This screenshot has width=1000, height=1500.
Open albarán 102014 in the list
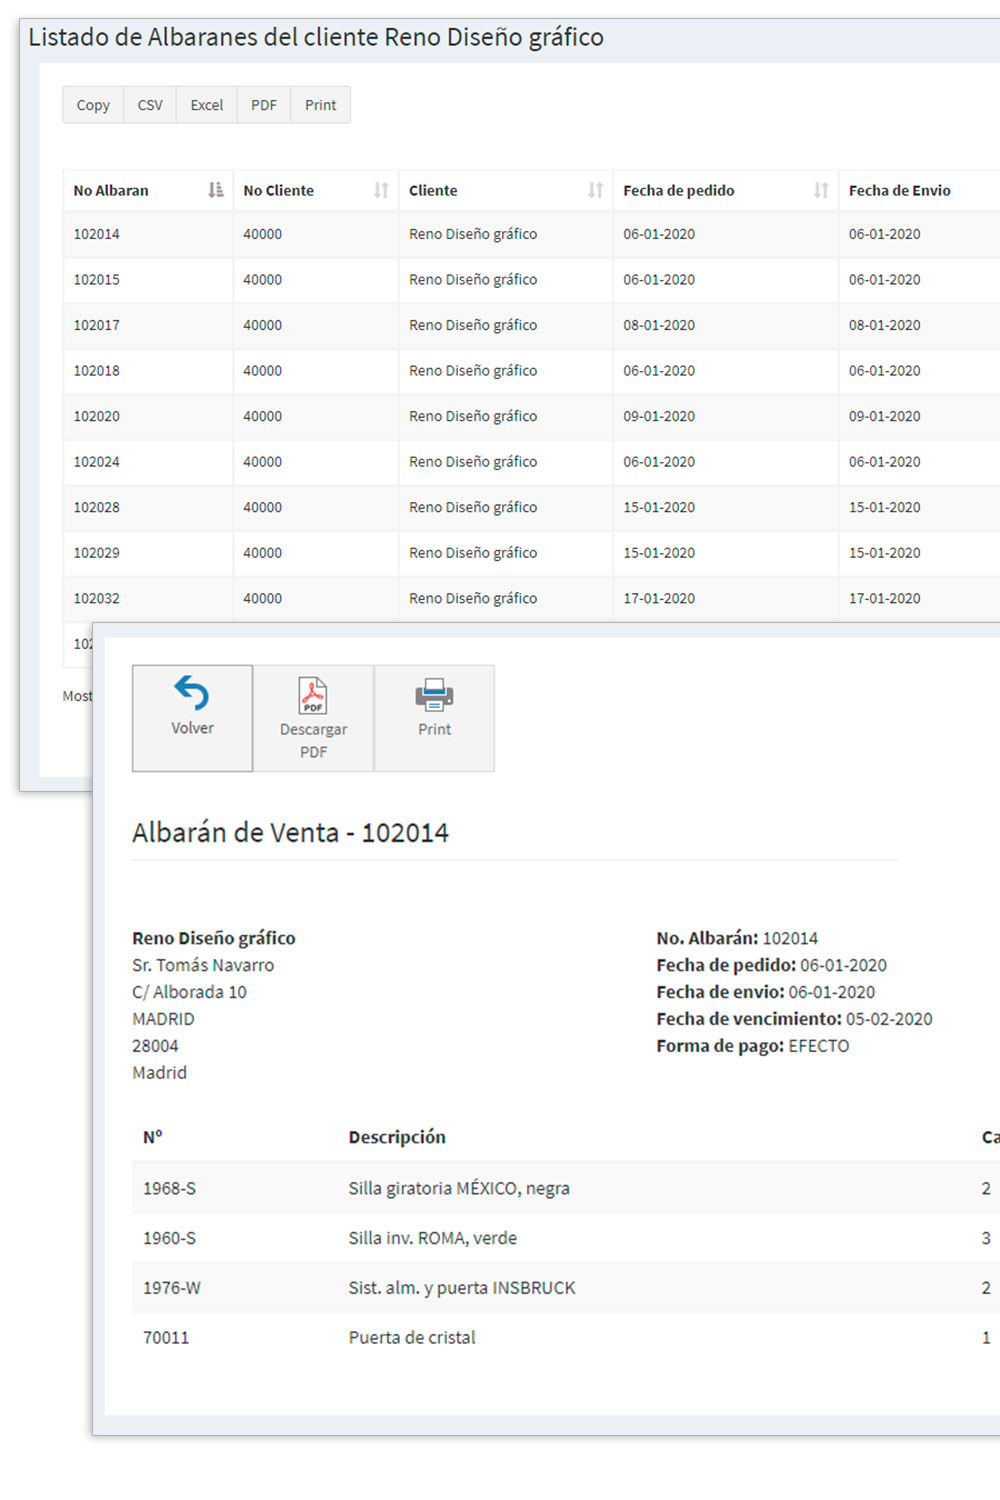[x=96, y=234]
